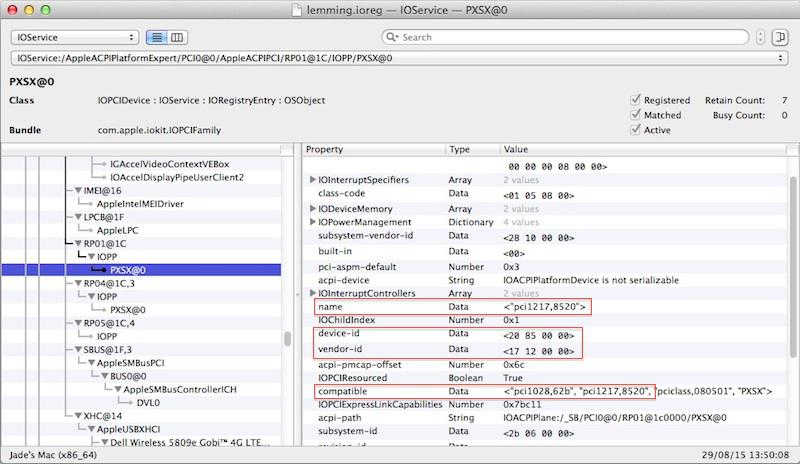
Task: Toggle the Matched checkbox
Action: [635, 114]
